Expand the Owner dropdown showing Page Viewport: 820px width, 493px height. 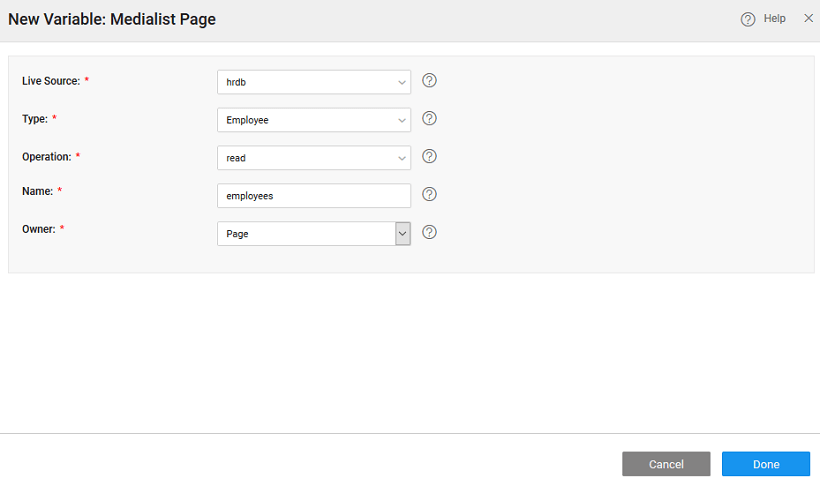point(313,234)
